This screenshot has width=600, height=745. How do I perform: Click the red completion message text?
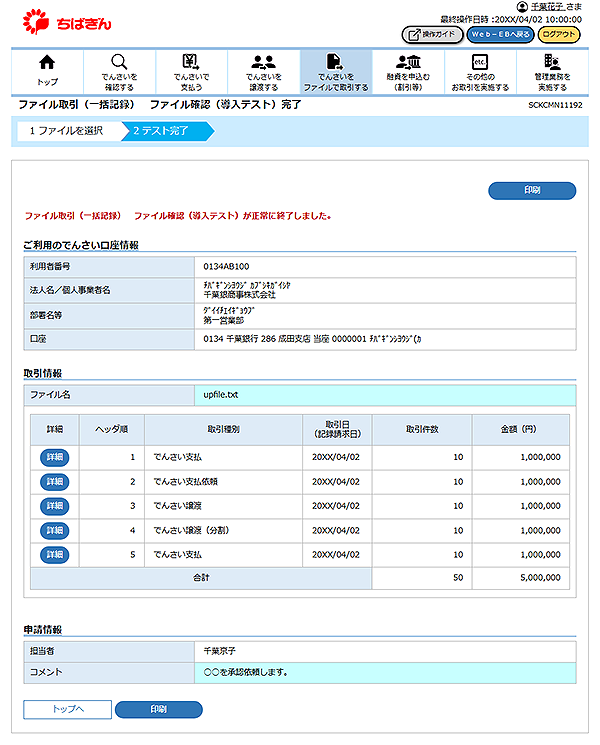coord(178,216)
